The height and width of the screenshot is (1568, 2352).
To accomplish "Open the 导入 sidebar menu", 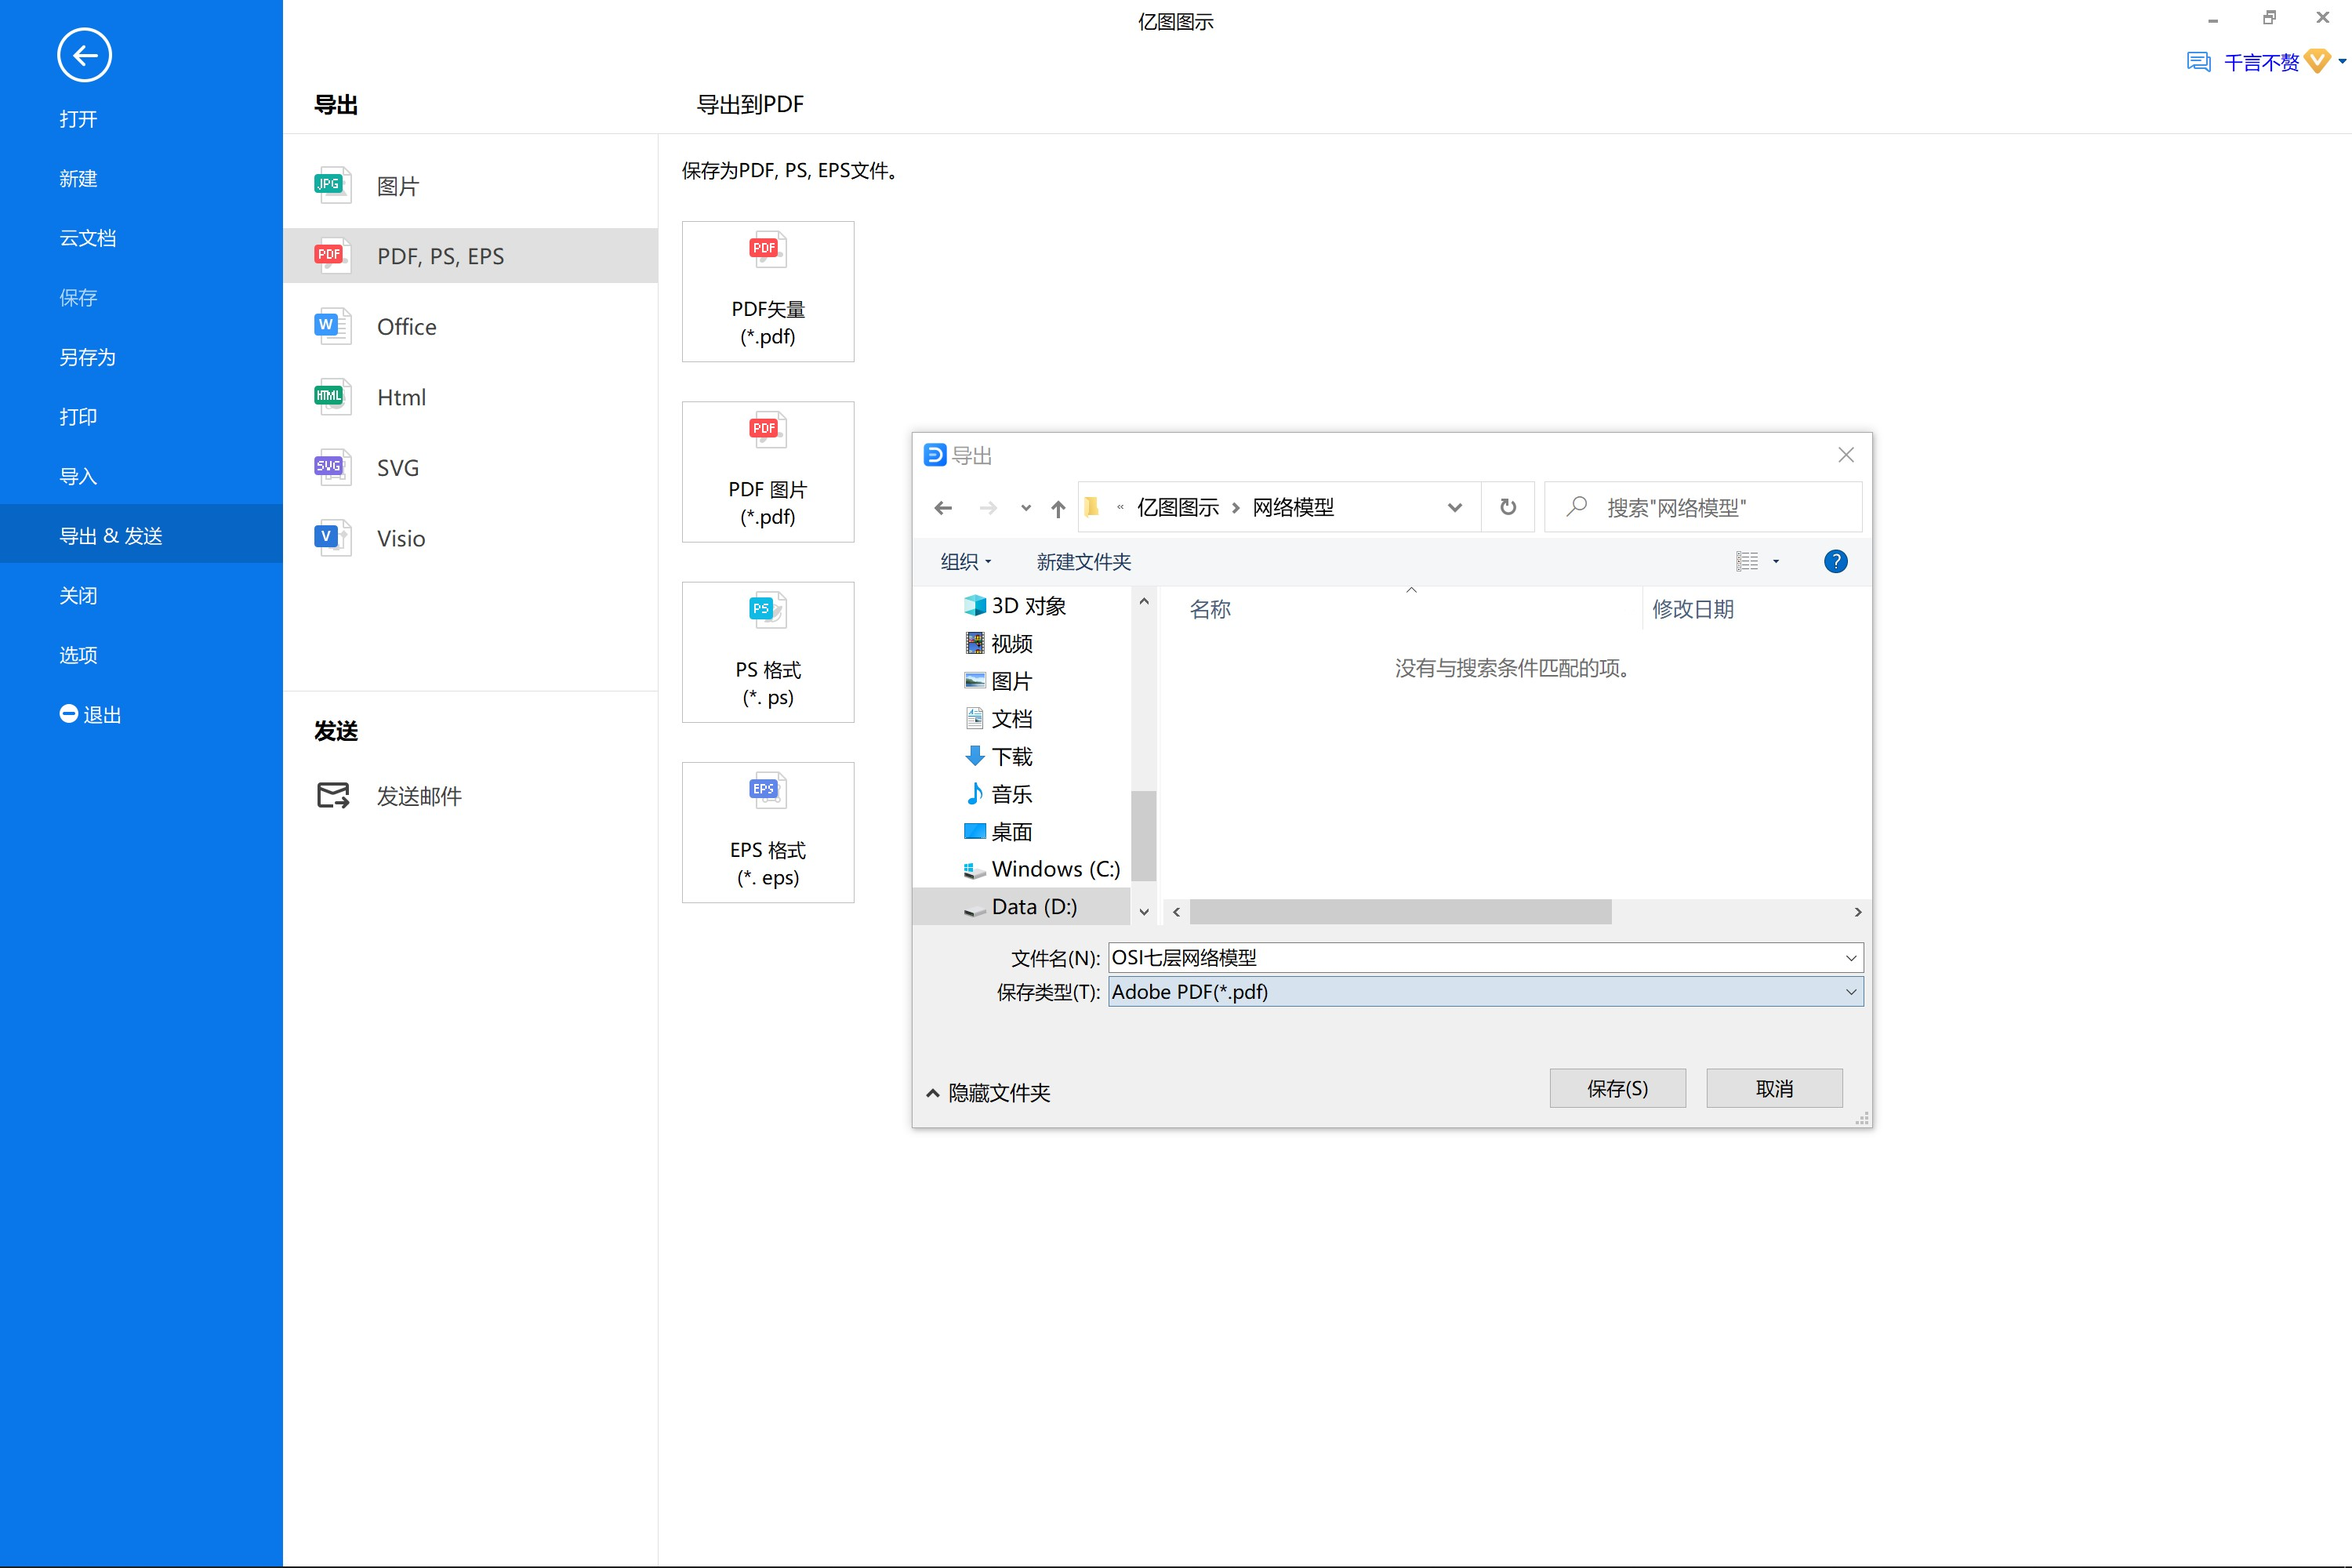I will [x=78, y=476].
